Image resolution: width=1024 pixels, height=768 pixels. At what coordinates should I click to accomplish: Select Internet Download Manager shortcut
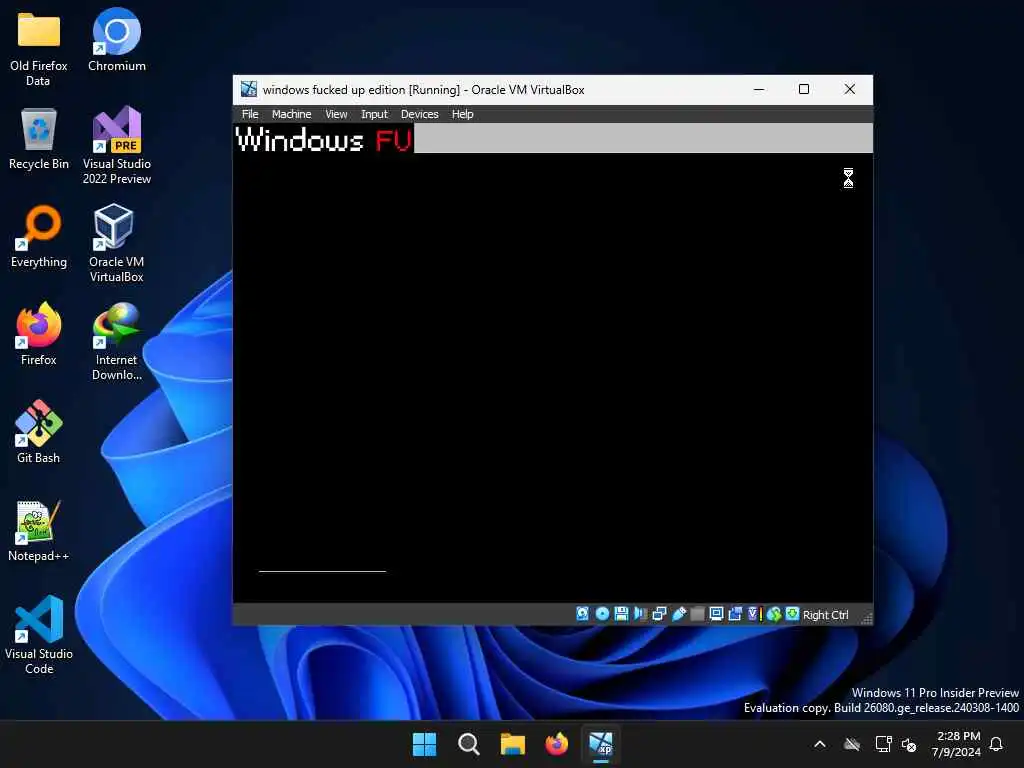click(116, 341)
